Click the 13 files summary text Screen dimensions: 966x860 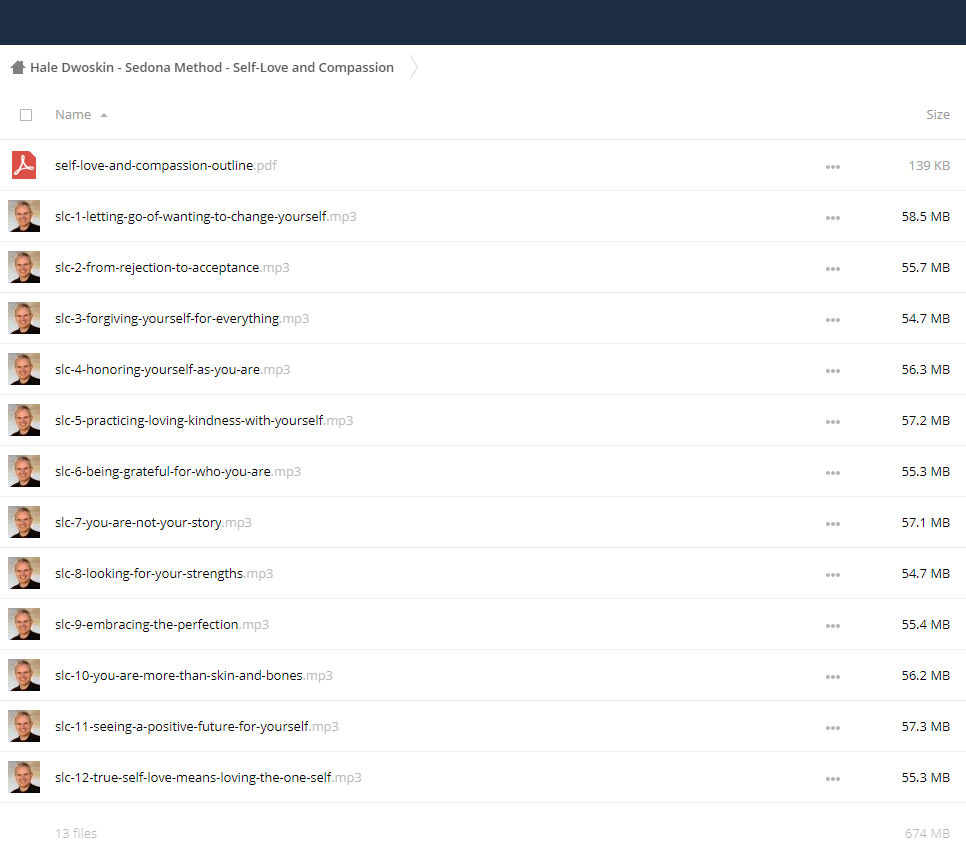[76, 834]
